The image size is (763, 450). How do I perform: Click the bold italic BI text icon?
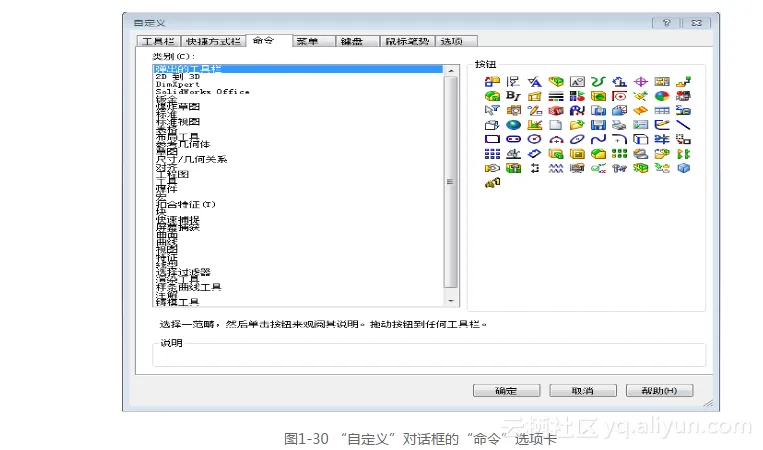tap(513, 96)
